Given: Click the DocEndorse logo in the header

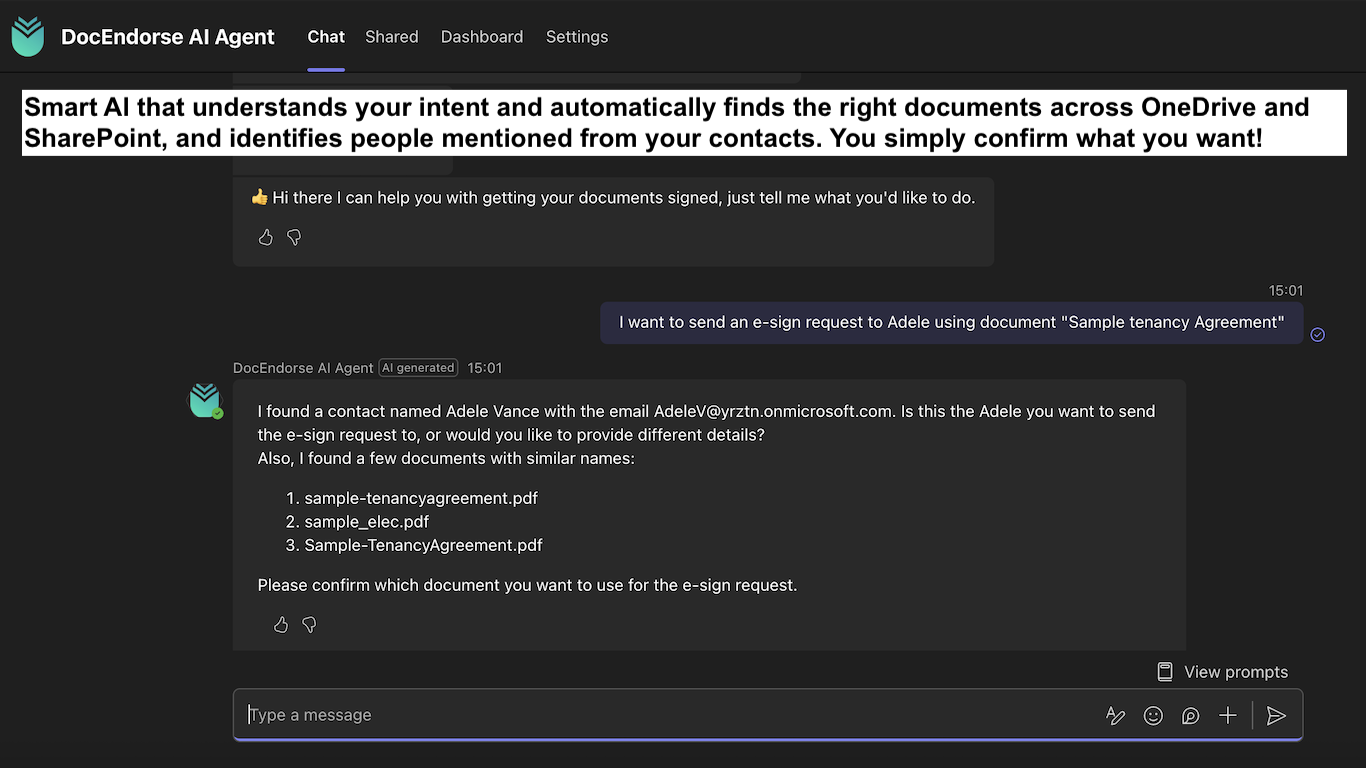Looking at the screenshot, I should click(27, 36).
